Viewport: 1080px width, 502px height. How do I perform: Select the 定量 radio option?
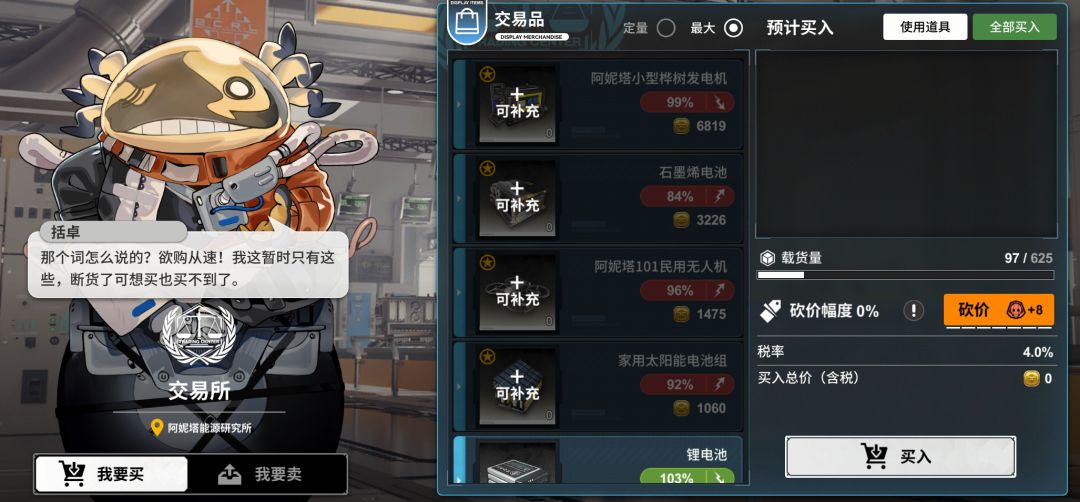666,28
